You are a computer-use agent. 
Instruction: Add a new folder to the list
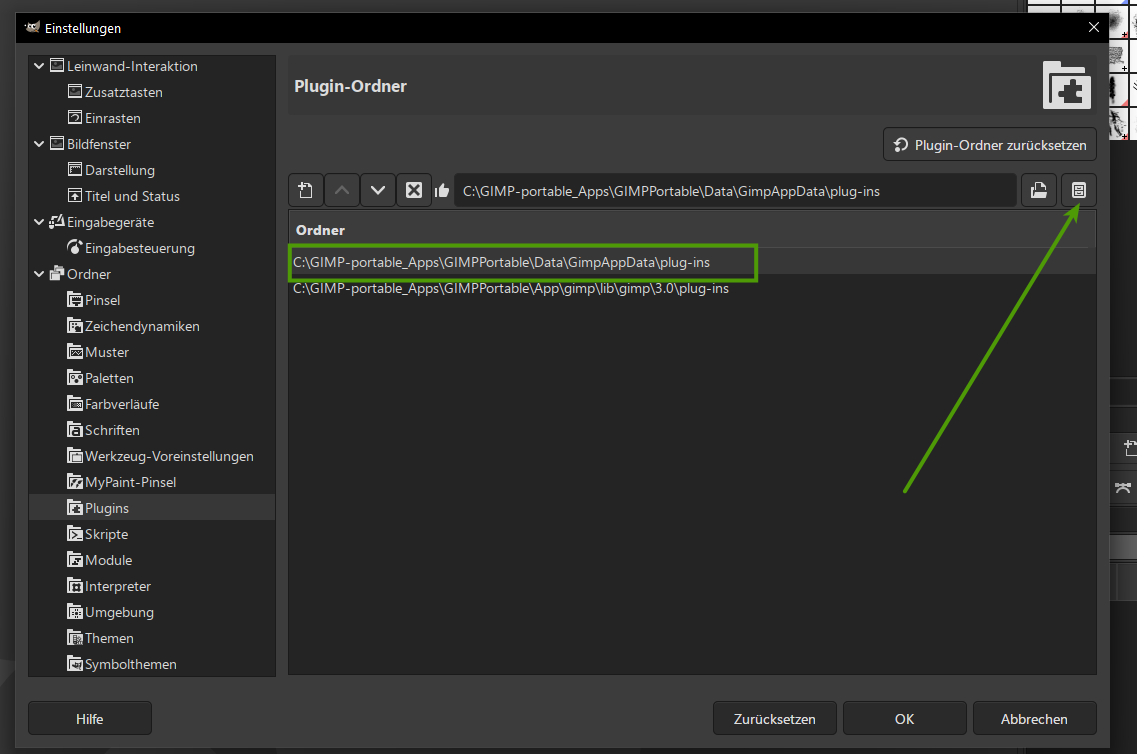click(305, 191)
